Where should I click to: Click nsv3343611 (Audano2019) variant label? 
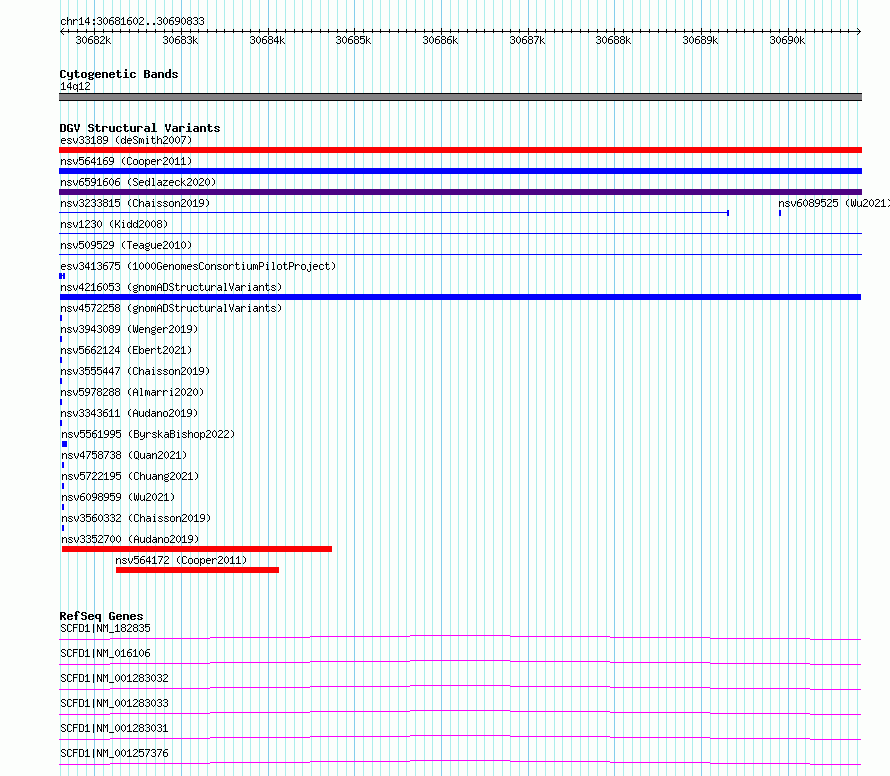coord(129,413)
